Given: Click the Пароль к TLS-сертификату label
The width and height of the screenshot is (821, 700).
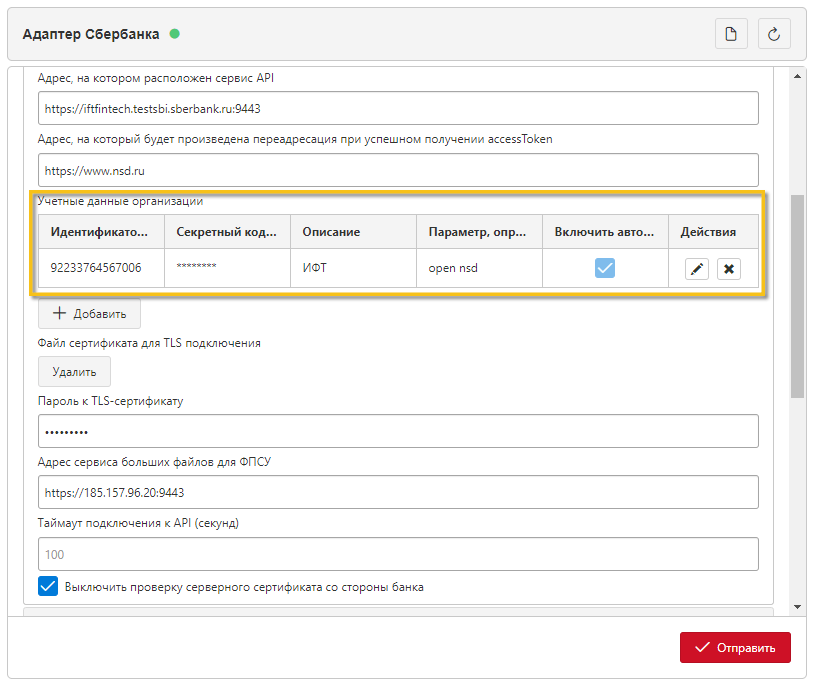Looking at the screenshot, I should coord(110,401).
